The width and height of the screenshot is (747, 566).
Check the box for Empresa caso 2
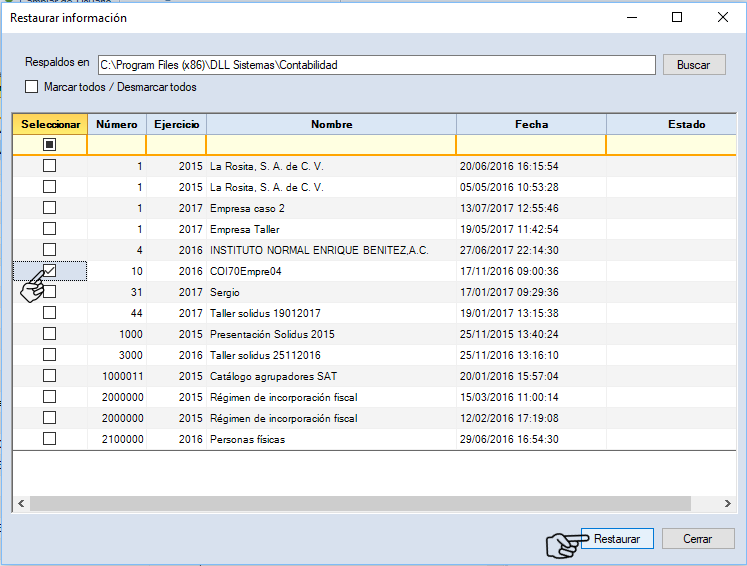coord(49,207)
